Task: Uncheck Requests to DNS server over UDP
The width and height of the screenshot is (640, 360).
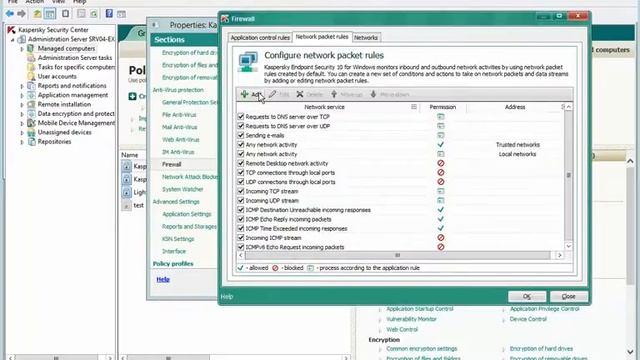Action: click(x=241, y=126)
